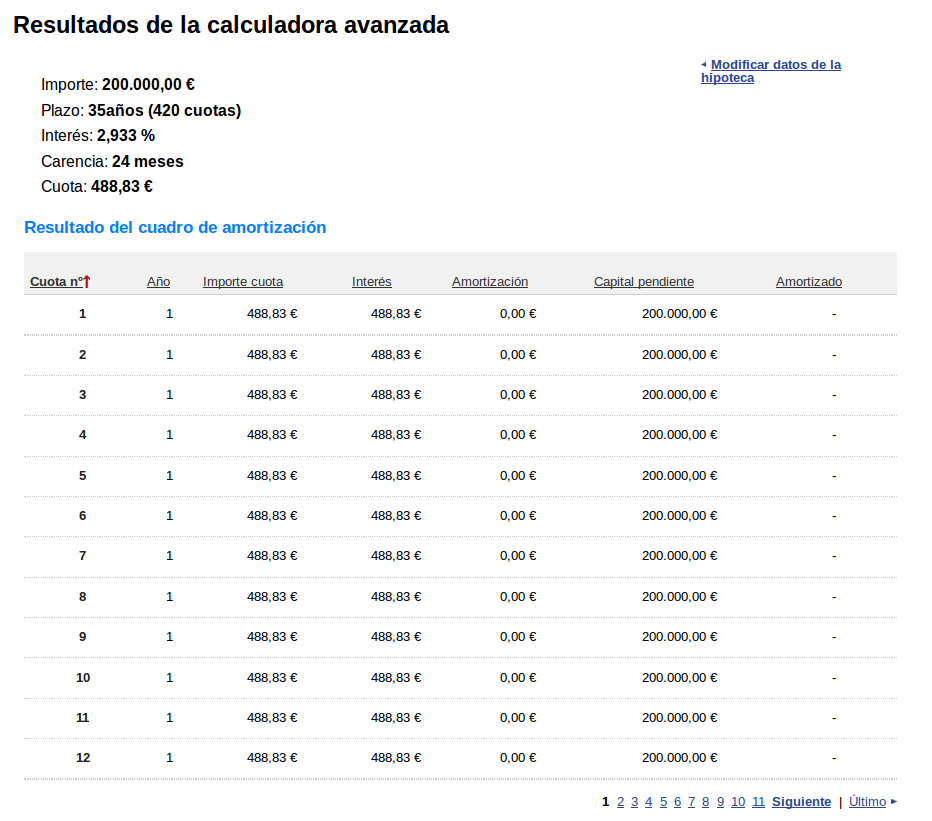Open page 5 of amortization table
The height and width of the screenshot is (821, 932).
(x=663, y=802)
